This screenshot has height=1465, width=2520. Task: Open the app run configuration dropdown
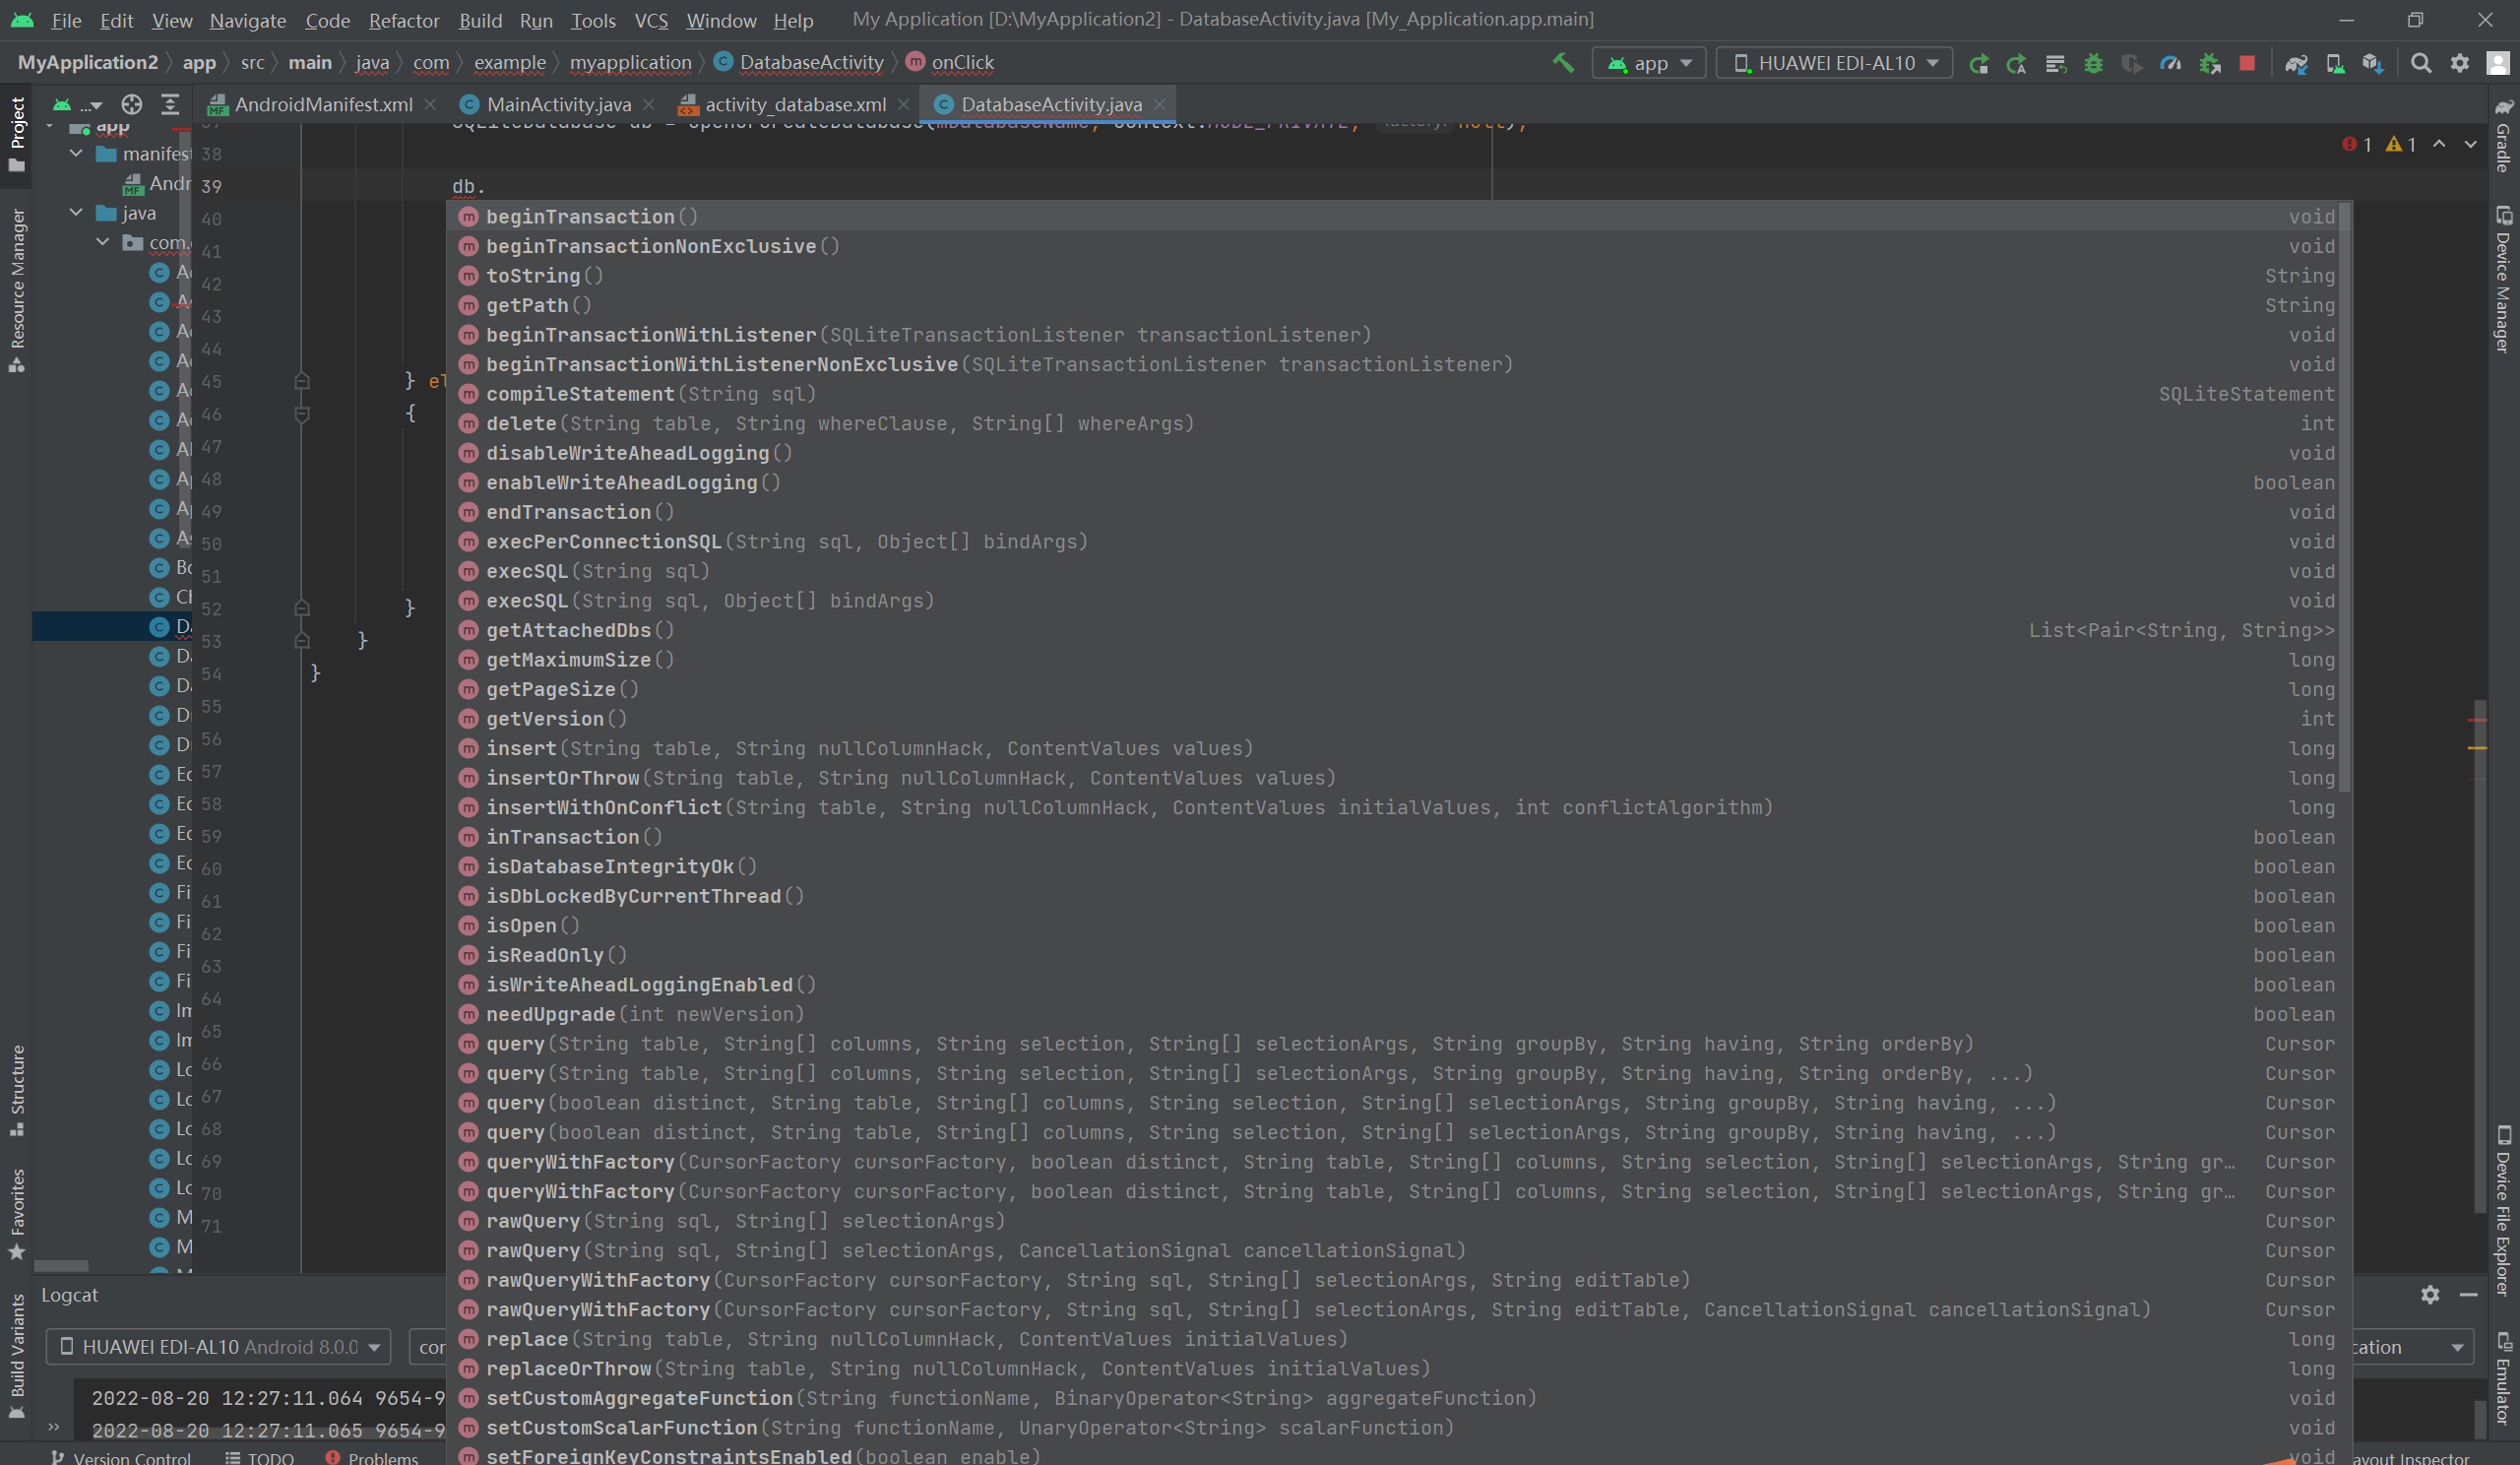click(1649, 63)
